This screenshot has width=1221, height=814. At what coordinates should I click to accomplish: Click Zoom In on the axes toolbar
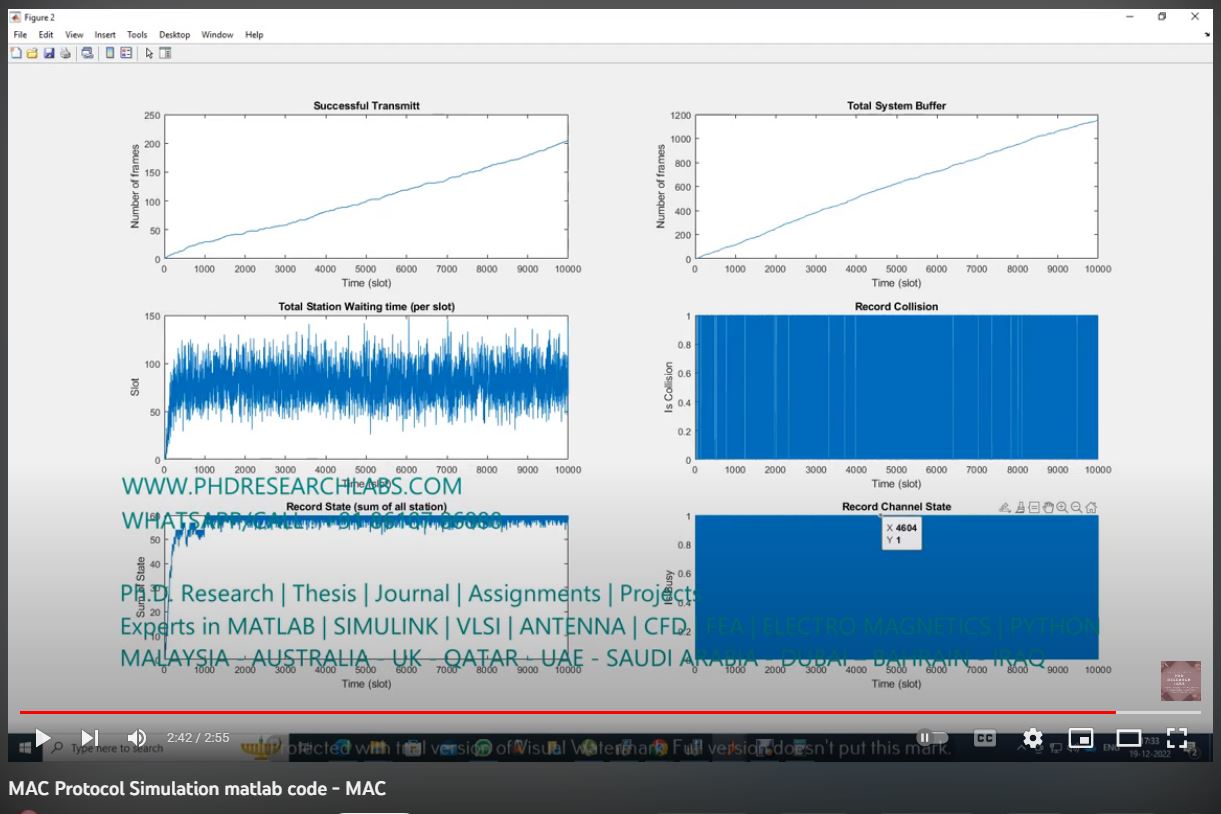point(1062,508)
